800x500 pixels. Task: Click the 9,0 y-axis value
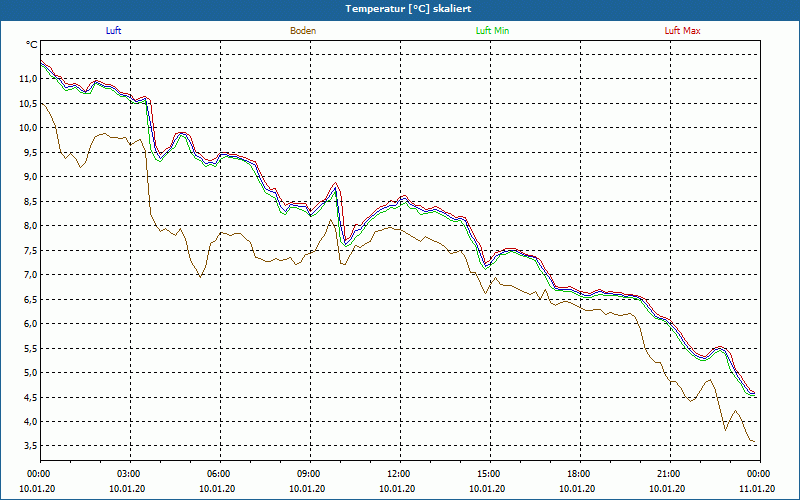[30, 177]
